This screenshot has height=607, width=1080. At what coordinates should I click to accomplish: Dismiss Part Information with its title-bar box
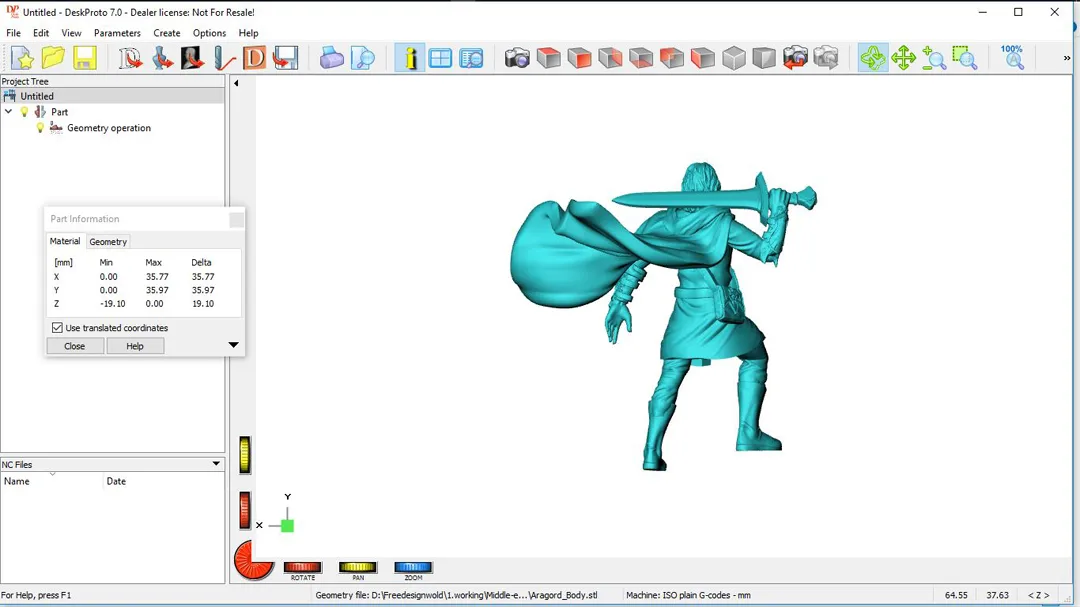[x=236, y=220]
